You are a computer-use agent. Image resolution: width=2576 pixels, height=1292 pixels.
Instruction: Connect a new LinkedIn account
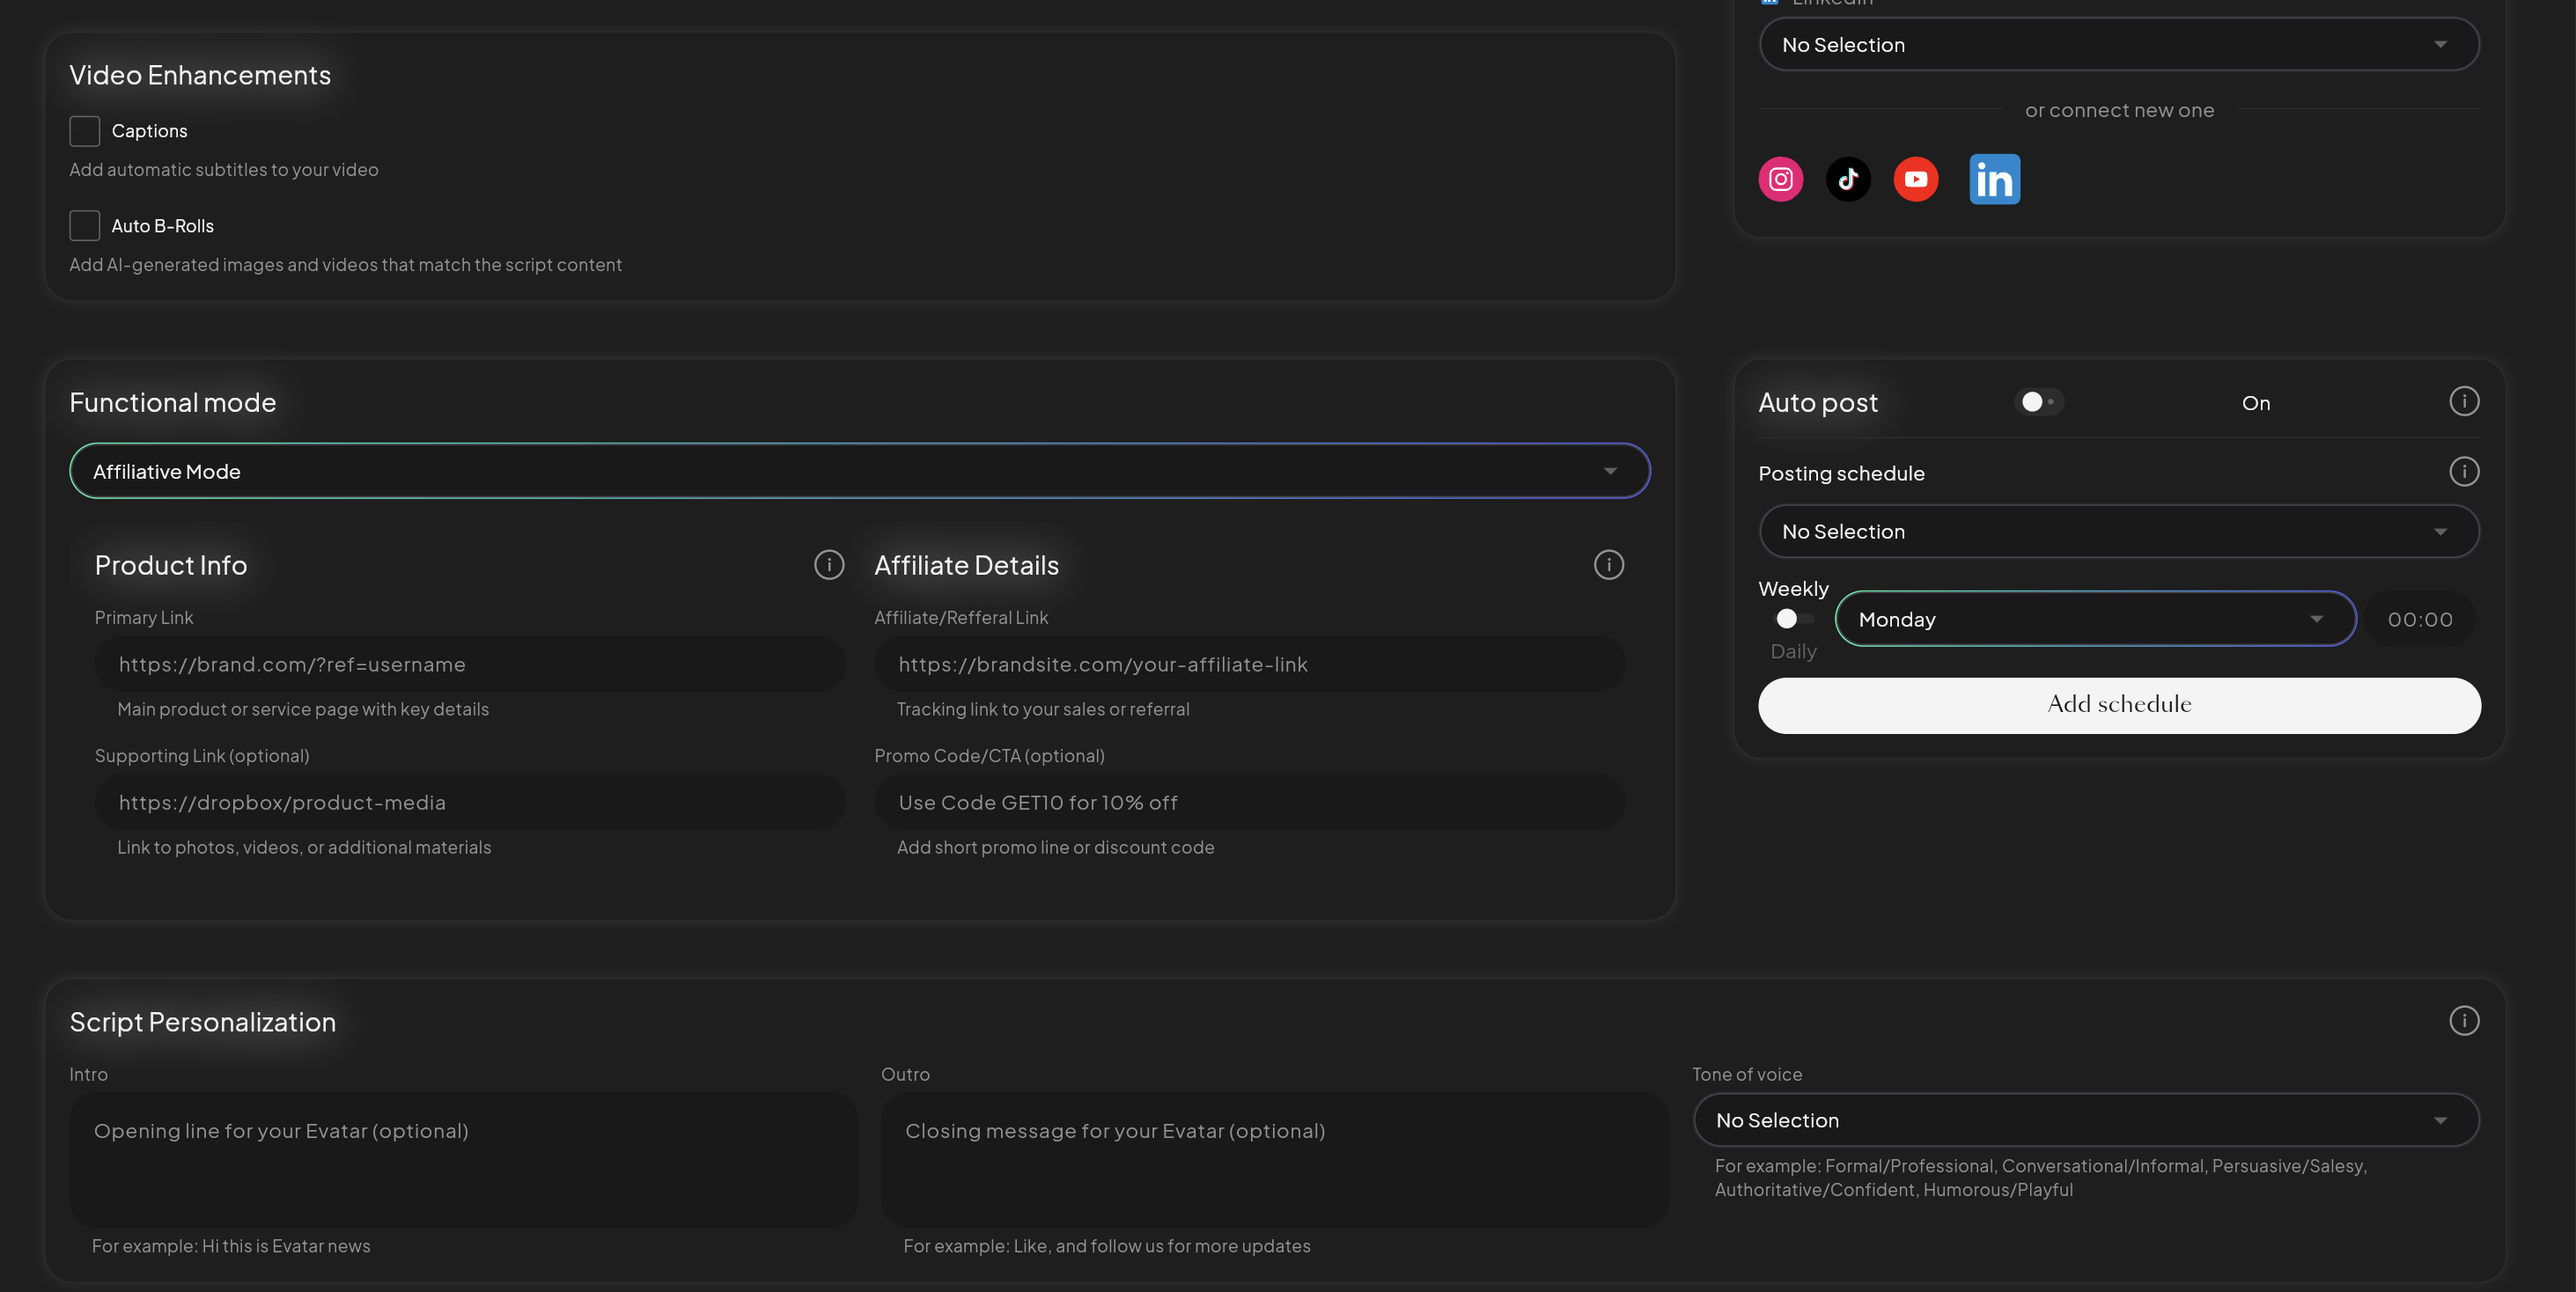[x=1994, y=179]
